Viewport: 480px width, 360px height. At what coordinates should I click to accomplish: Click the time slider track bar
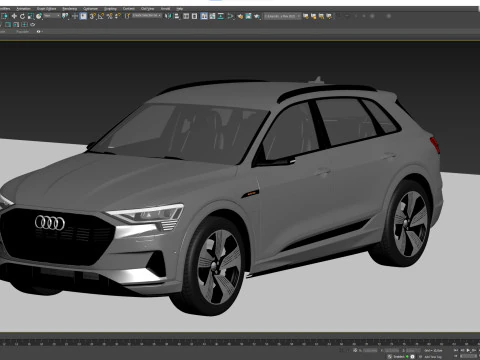coord(240,342)
